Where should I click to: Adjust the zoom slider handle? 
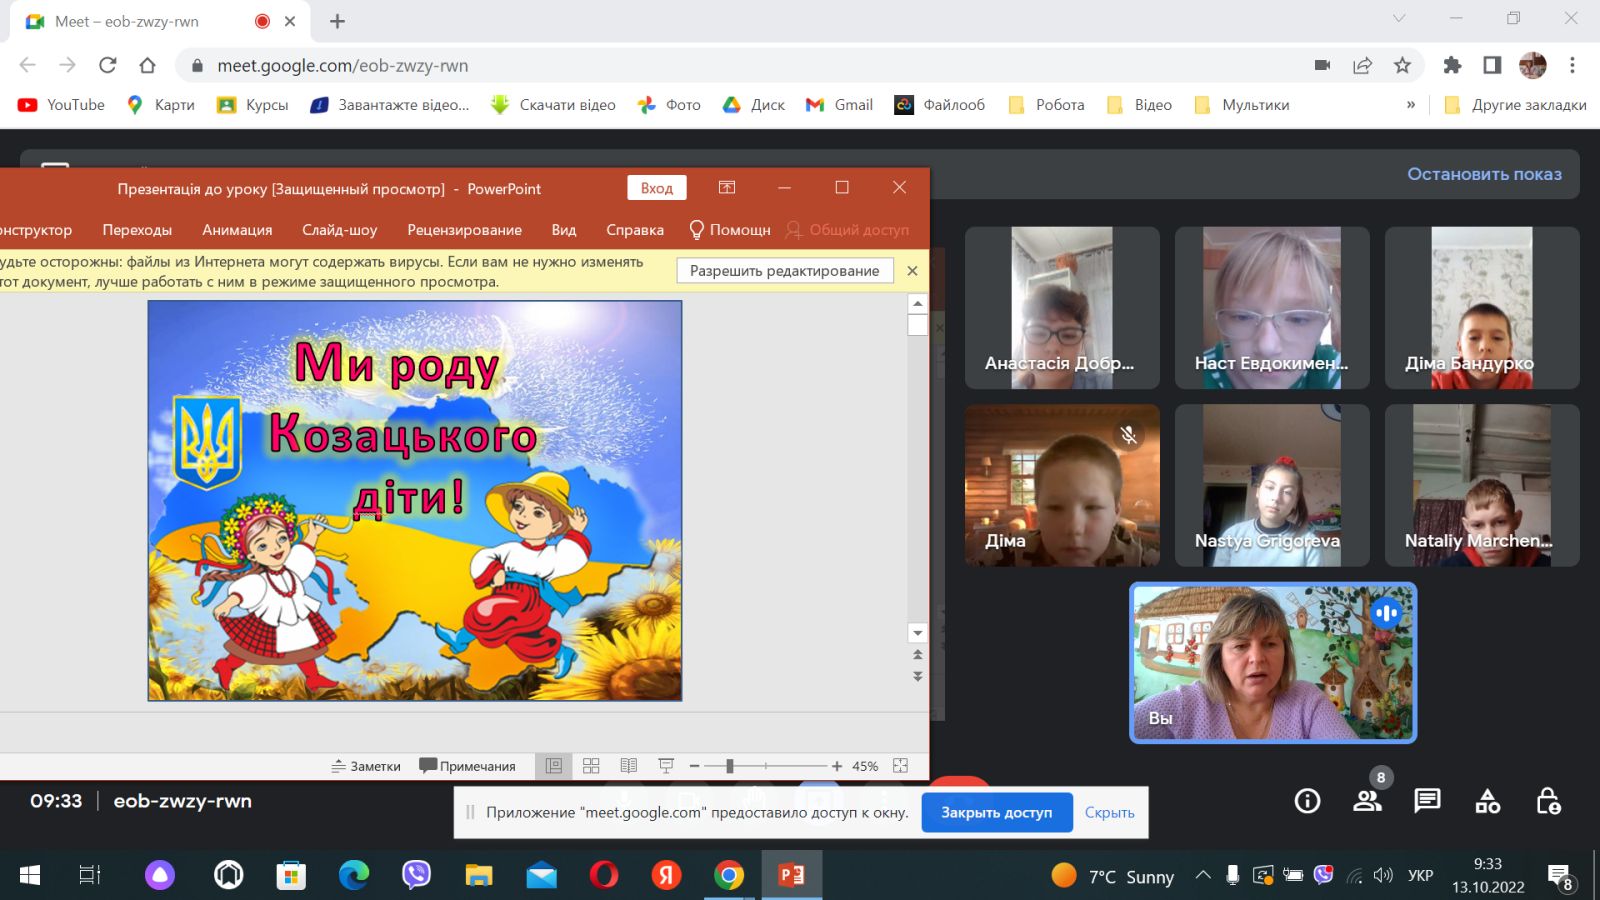pos(730,766)
